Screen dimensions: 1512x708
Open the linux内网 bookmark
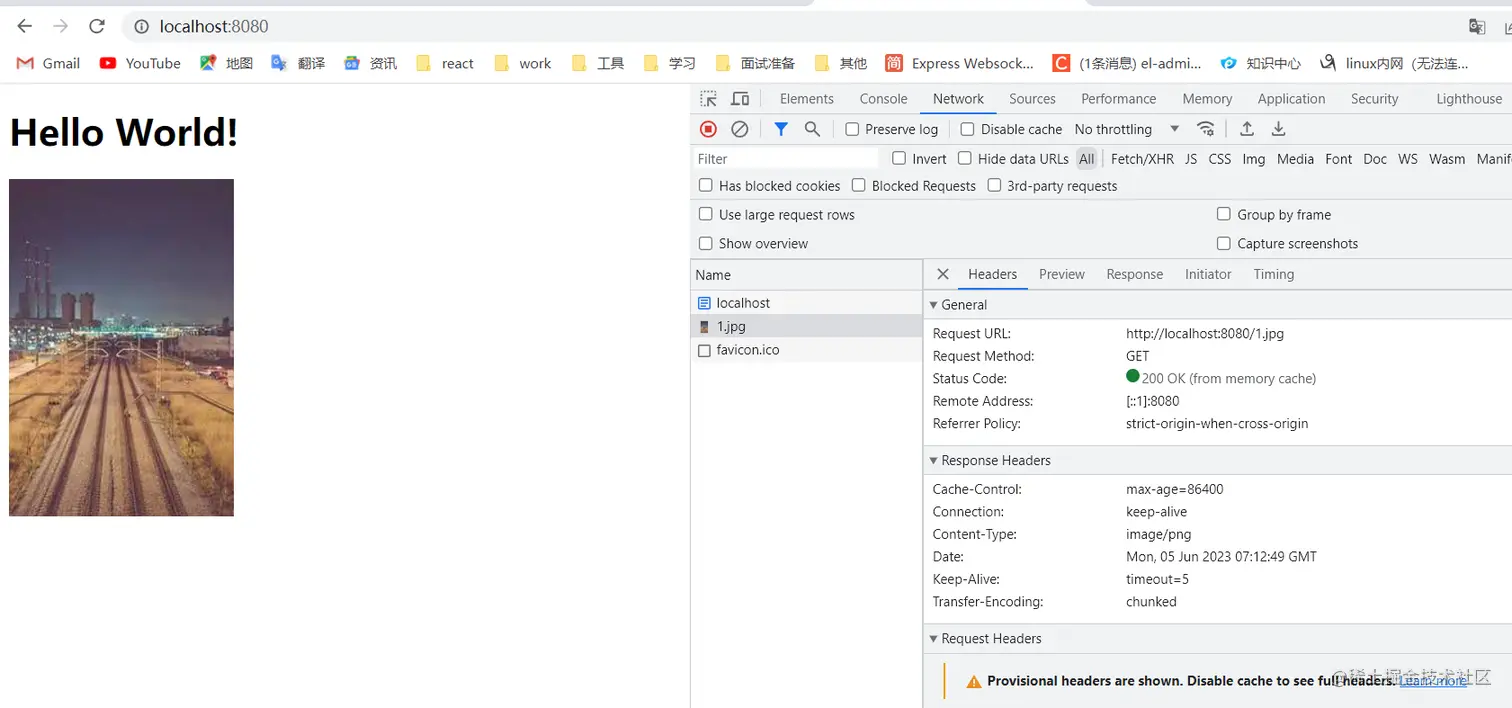1394,63
